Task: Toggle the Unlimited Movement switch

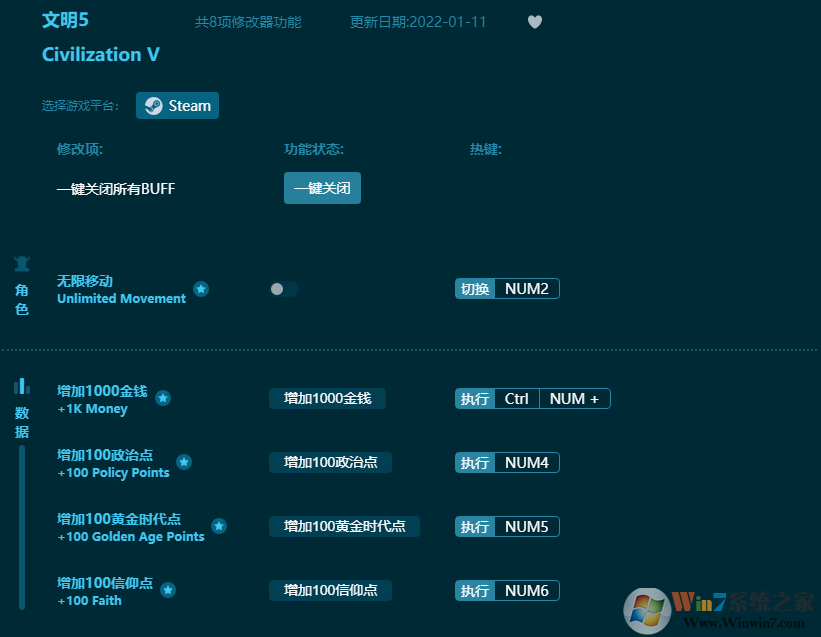Action: tap(284, 289)
